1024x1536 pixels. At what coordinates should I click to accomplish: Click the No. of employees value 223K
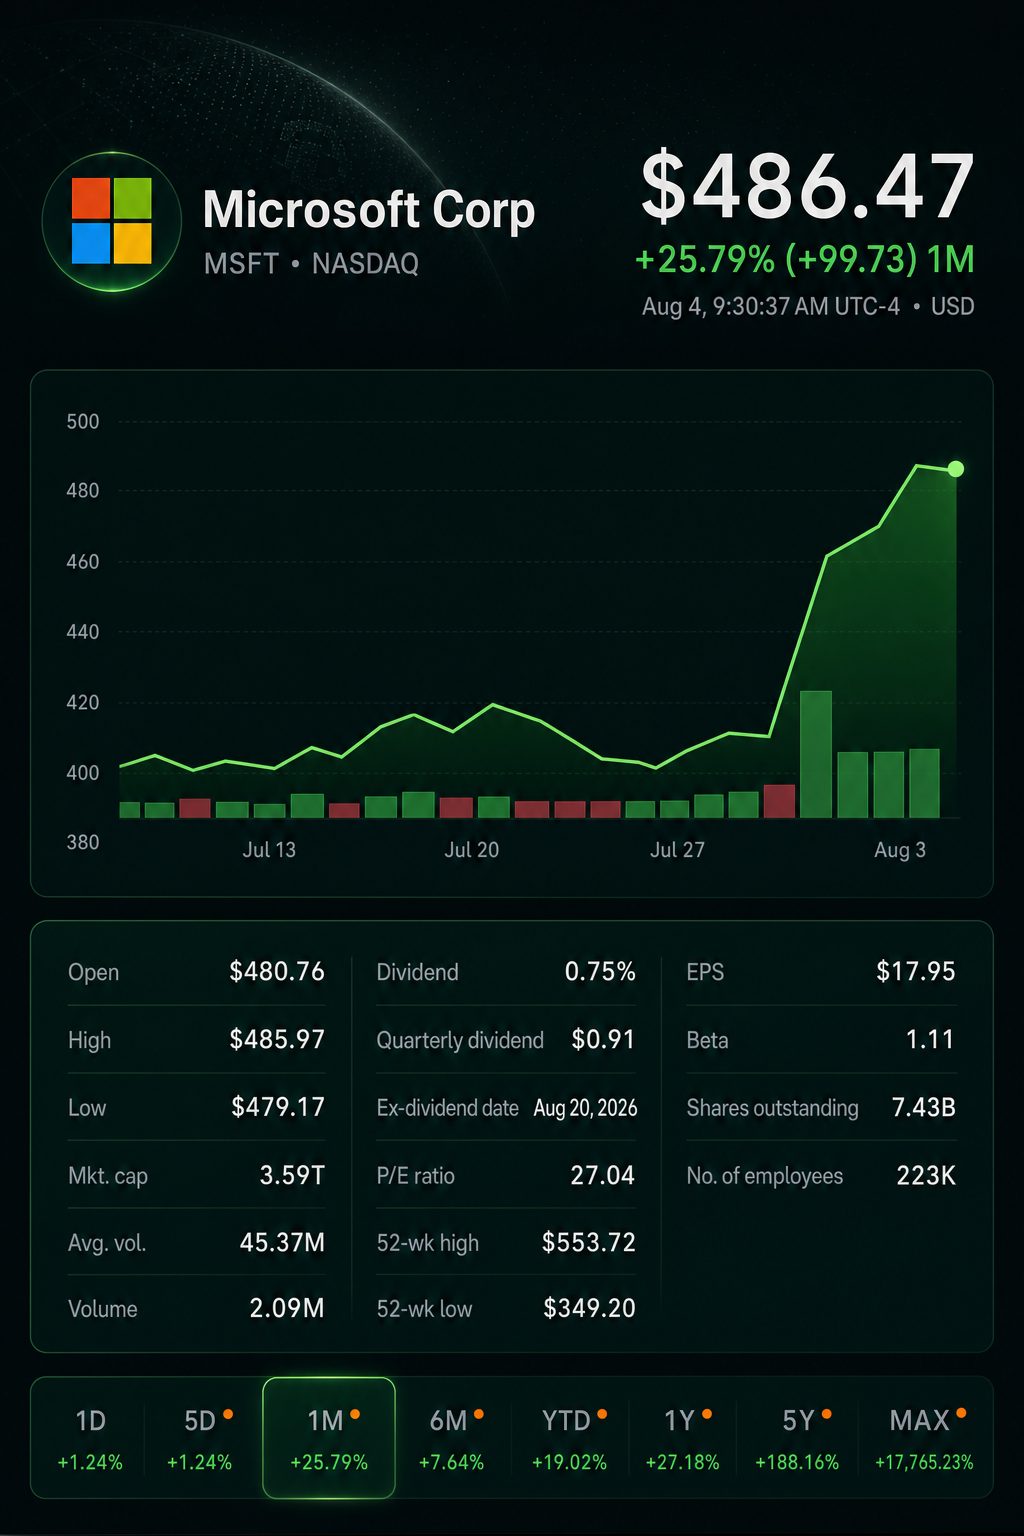926,1176
